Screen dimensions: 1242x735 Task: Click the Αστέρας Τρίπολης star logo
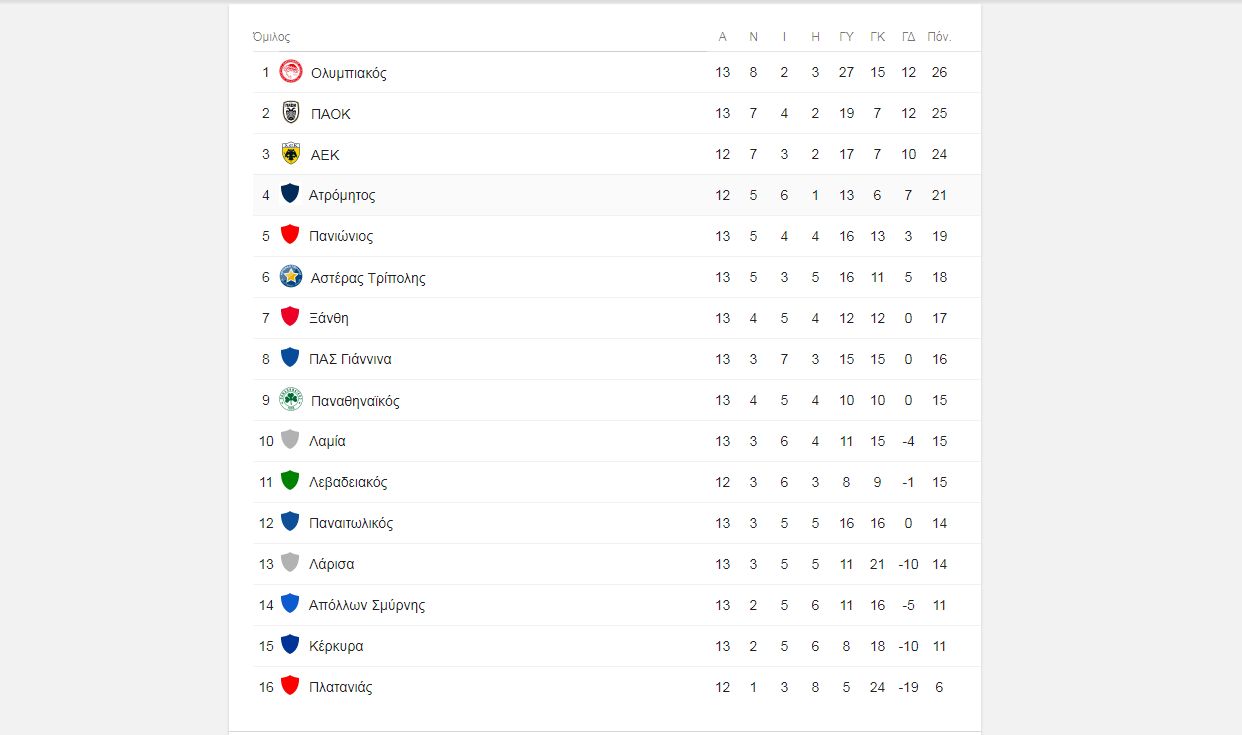[x=291, y=277]
